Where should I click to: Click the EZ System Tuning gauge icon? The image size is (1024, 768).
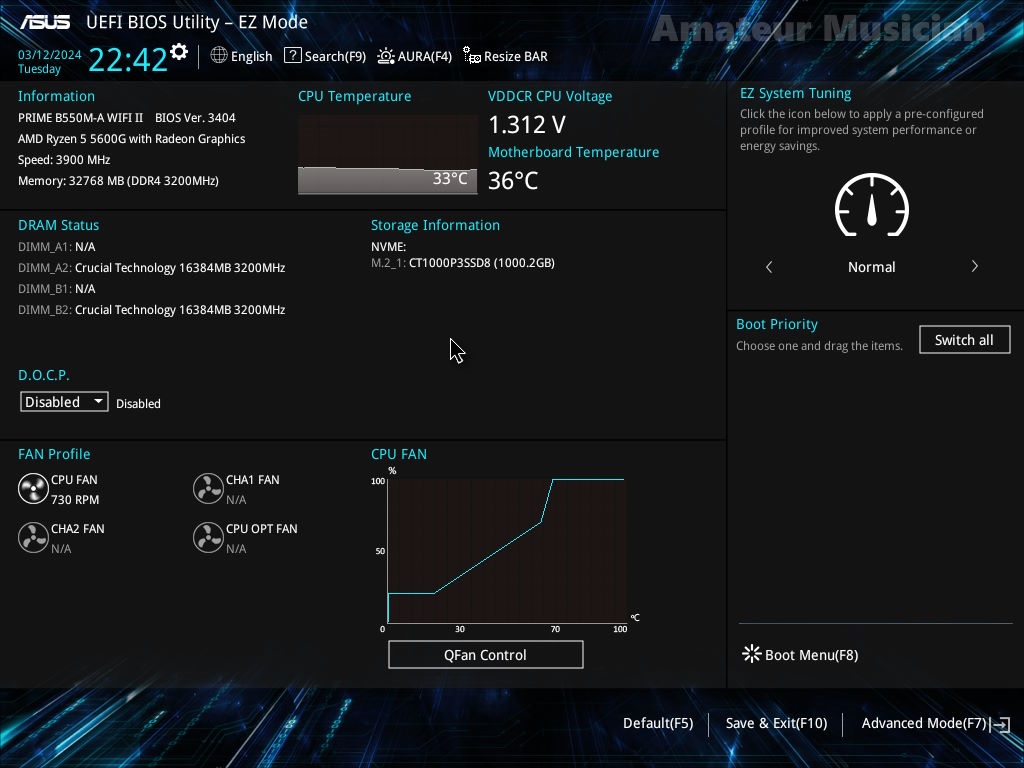[x=871, y=205]
